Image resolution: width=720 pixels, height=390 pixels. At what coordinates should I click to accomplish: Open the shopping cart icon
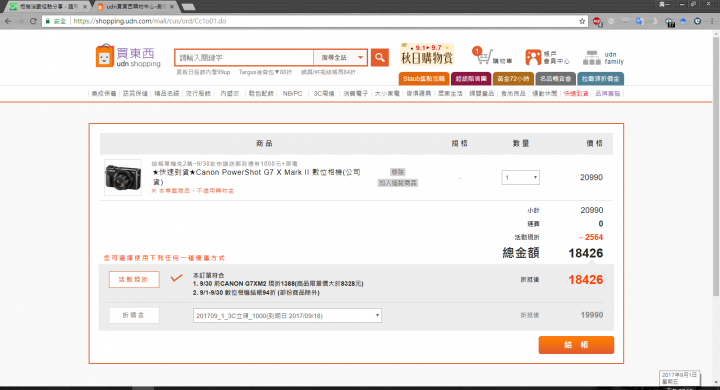(x=483, y=57)
